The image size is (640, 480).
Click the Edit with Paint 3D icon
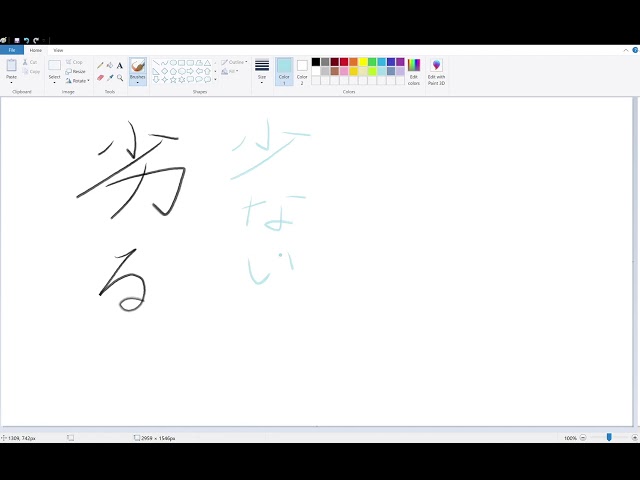436,65
